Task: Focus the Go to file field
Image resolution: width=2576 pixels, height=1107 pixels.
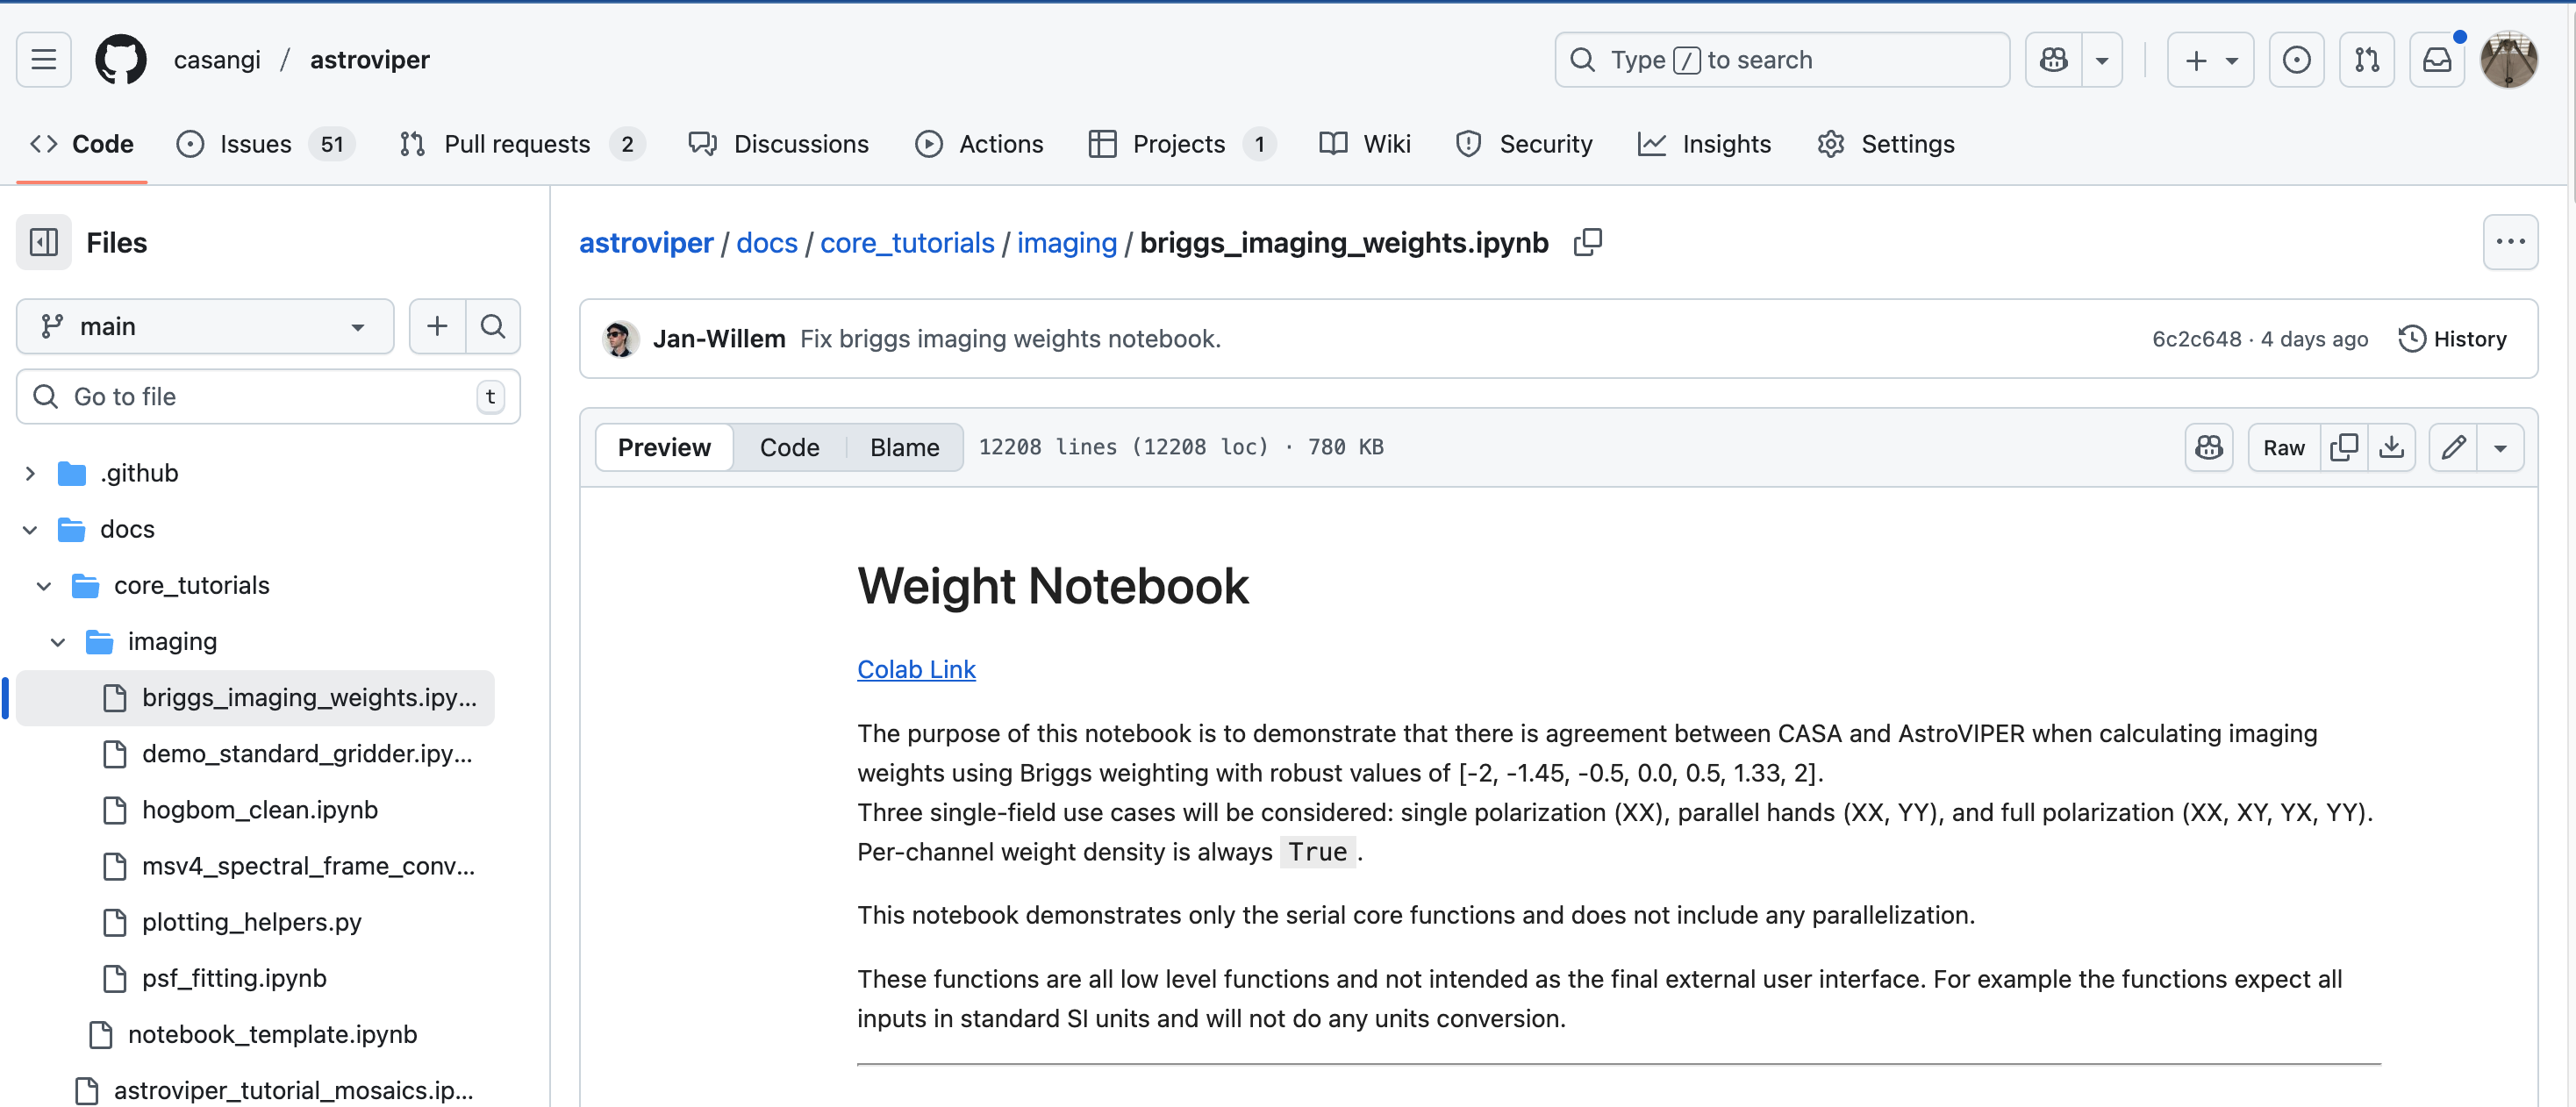Action: tap(268, 397)
